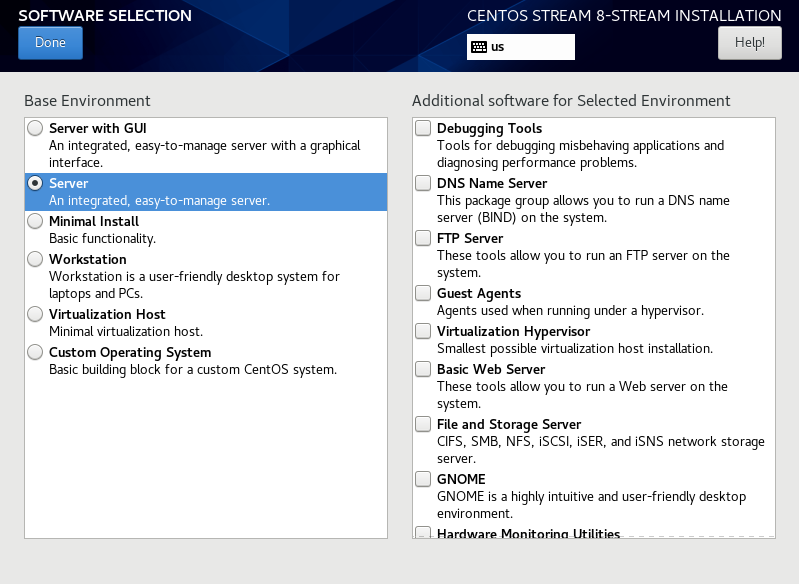This screenshot has height=584, width=799.
Task: Enable Guest Agents checkbox
Action: [x=423, y=293]
